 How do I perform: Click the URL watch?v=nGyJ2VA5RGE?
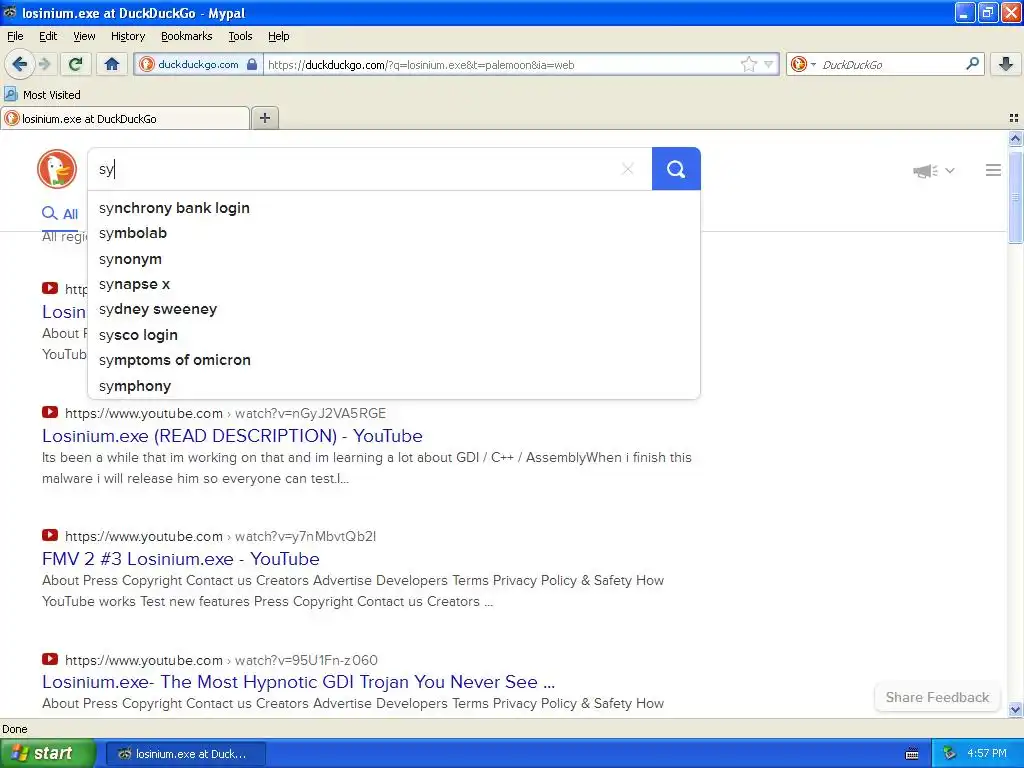click(310, 413)
